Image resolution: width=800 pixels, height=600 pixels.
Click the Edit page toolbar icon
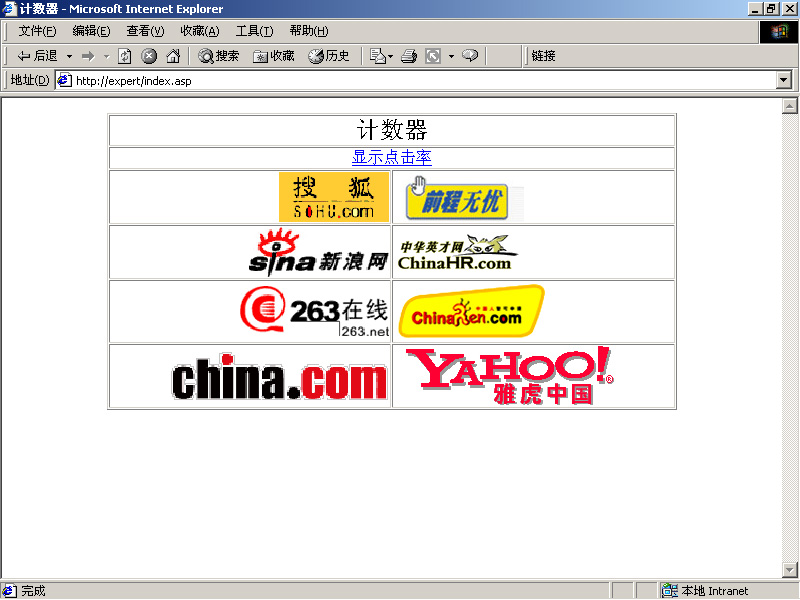[433, 56]
